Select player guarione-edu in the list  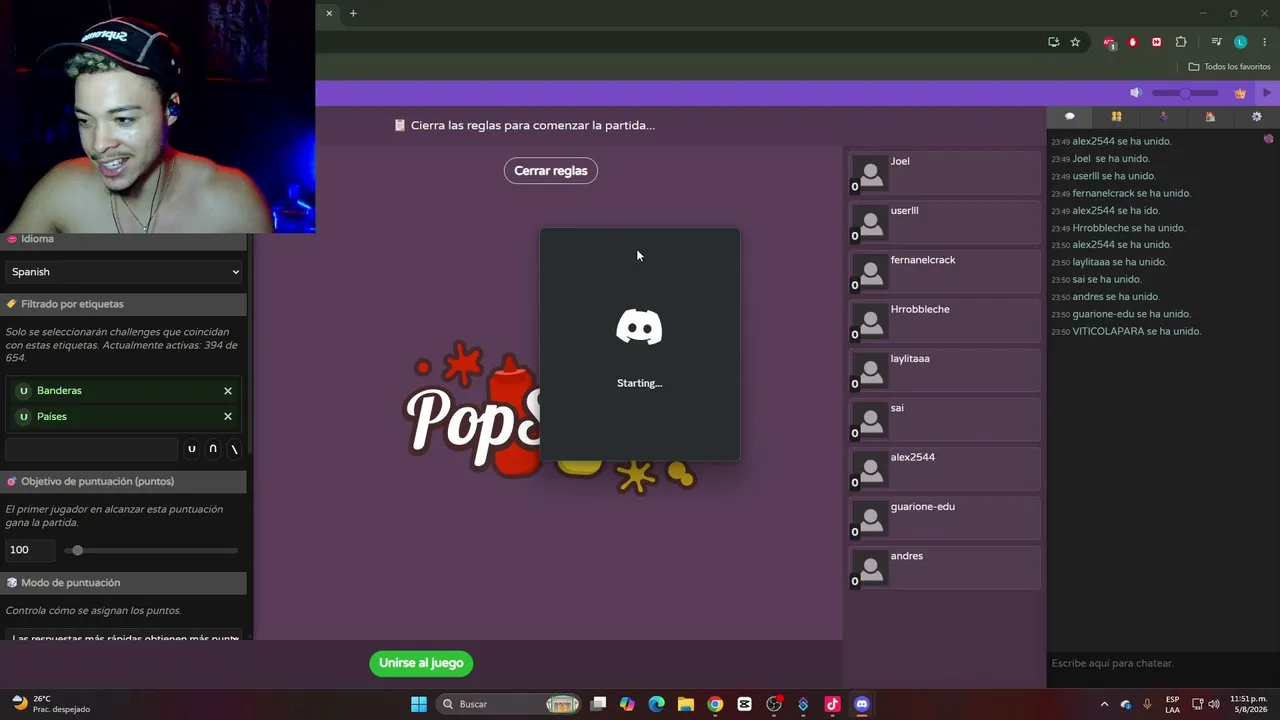944,518
